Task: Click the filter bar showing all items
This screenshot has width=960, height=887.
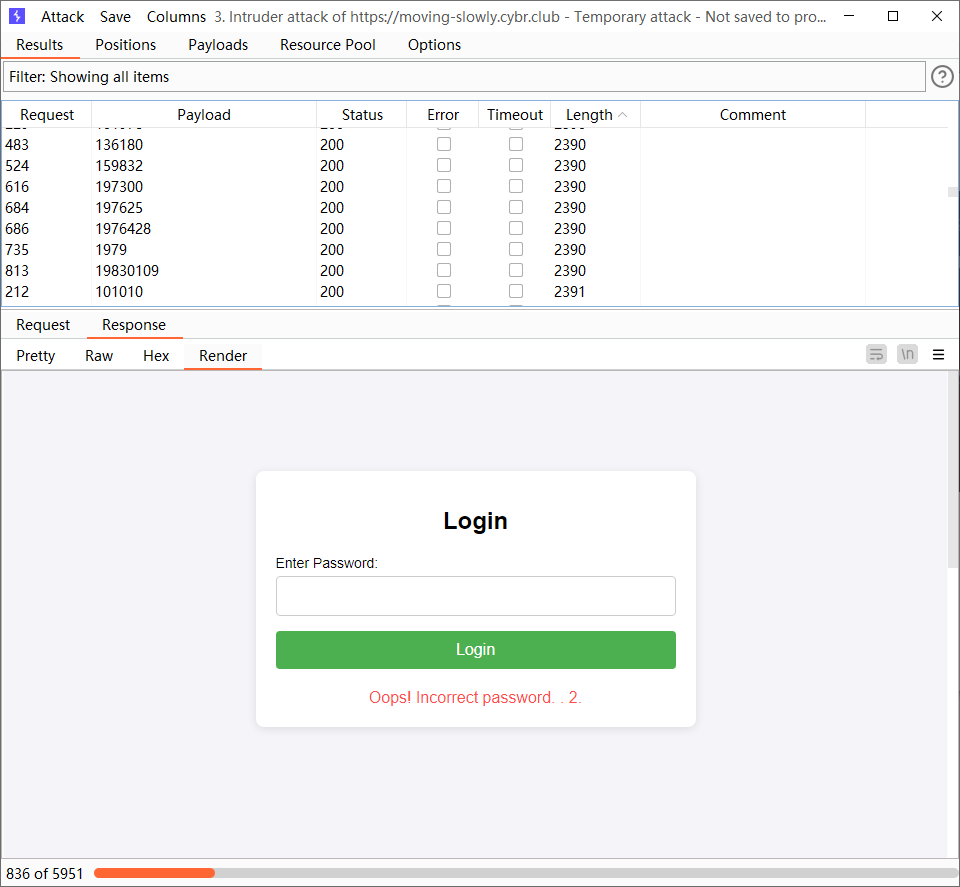Action: tap(464, 77)
